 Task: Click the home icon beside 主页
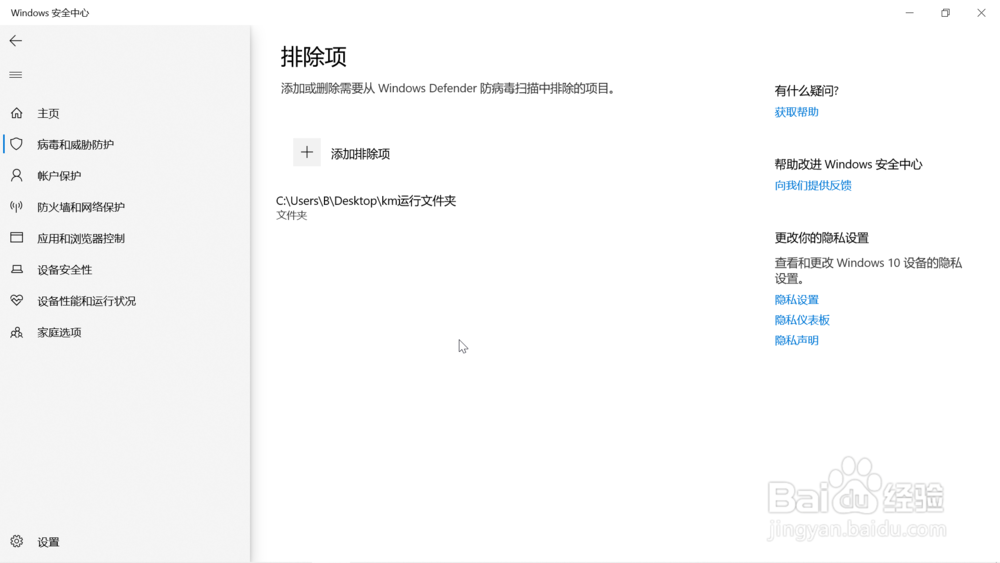(x=17, y=113)
